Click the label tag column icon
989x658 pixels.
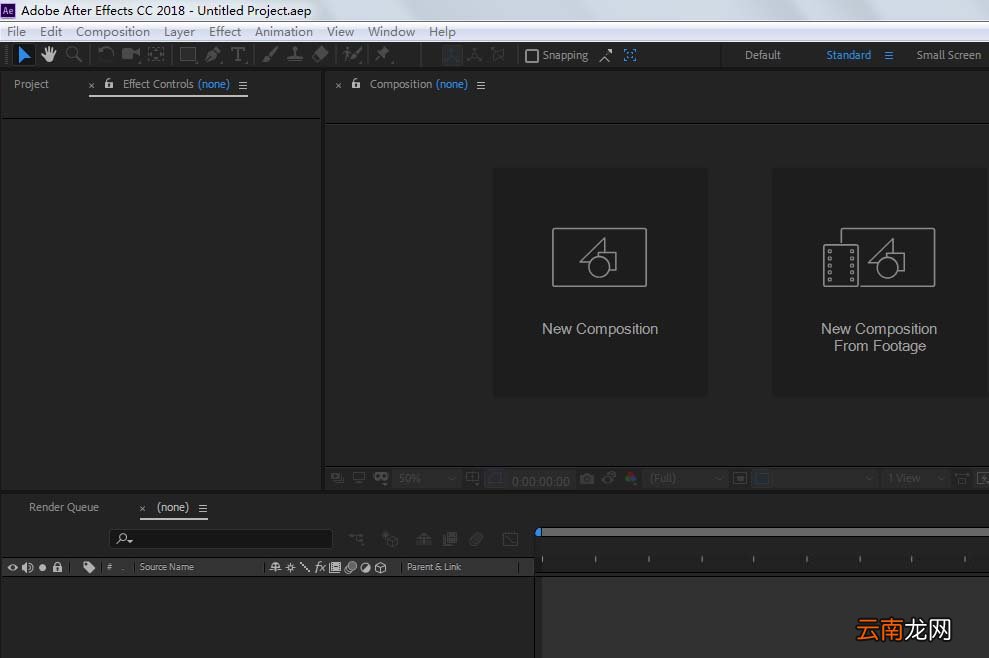pyautogui.click(x=89, y=567)
